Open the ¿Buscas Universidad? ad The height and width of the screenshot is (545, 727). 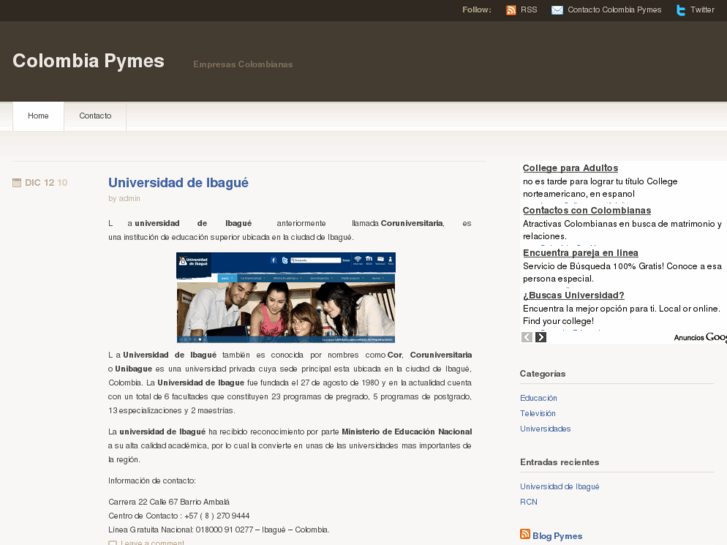click(574, 295)
